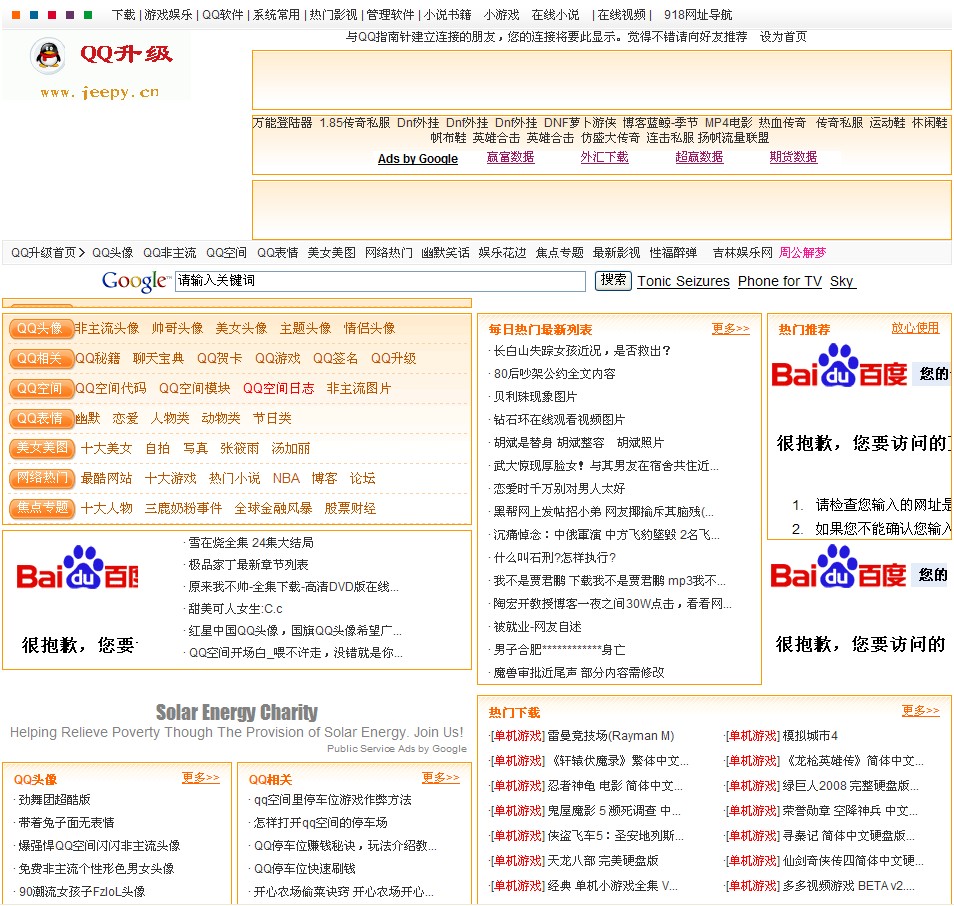Screen dimensions: 954x906
Task: Open the Solar Energy Charity ad
Action: 237,713
